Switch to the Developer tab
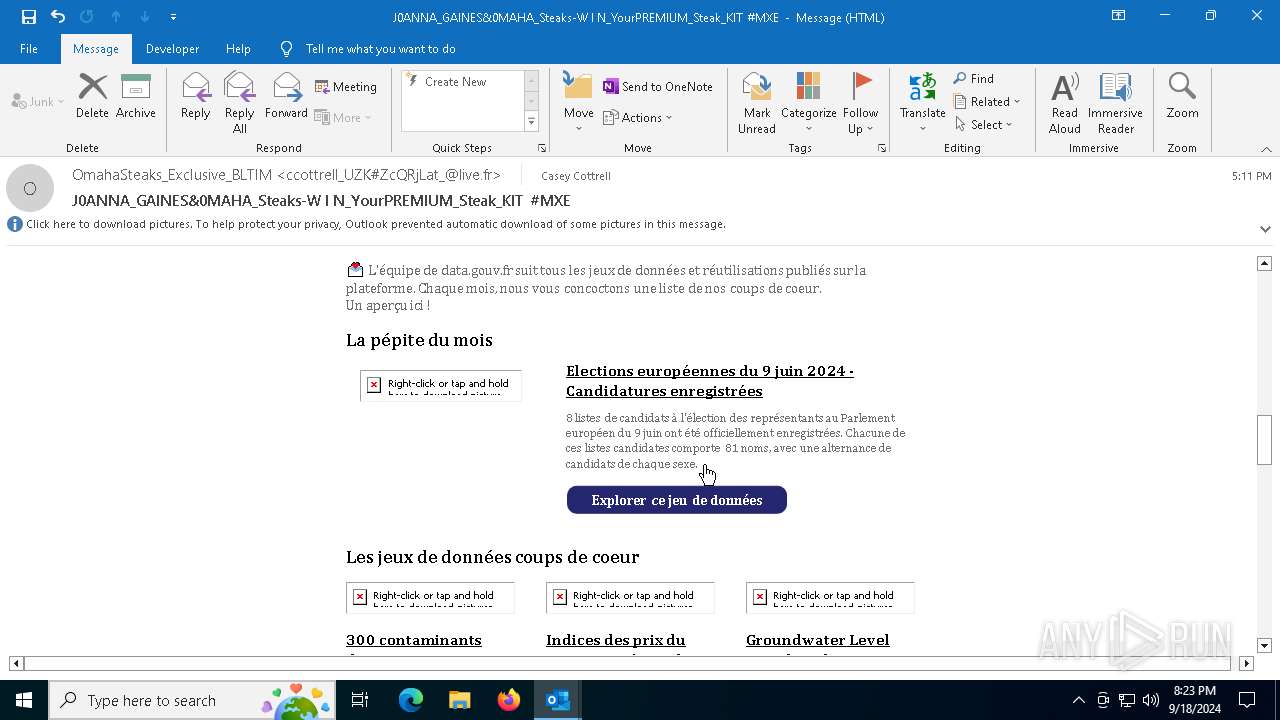The width and height of the screenshot is (1280, 720). [x=172, y=49]
